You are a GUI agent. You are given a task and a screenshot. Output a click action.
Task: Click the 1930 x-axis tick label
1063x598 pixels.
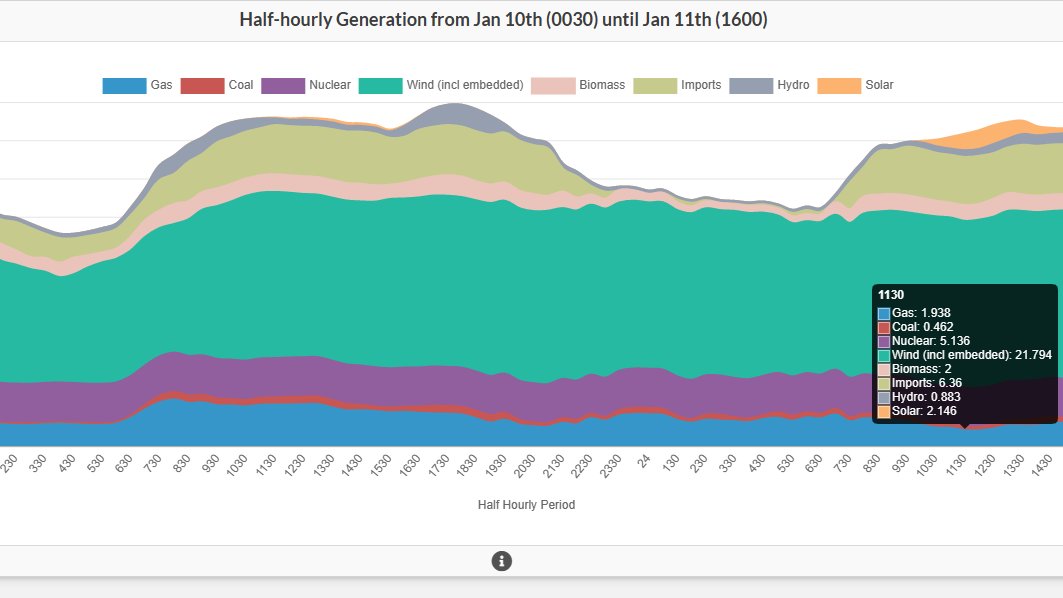[x=496, y=465]
